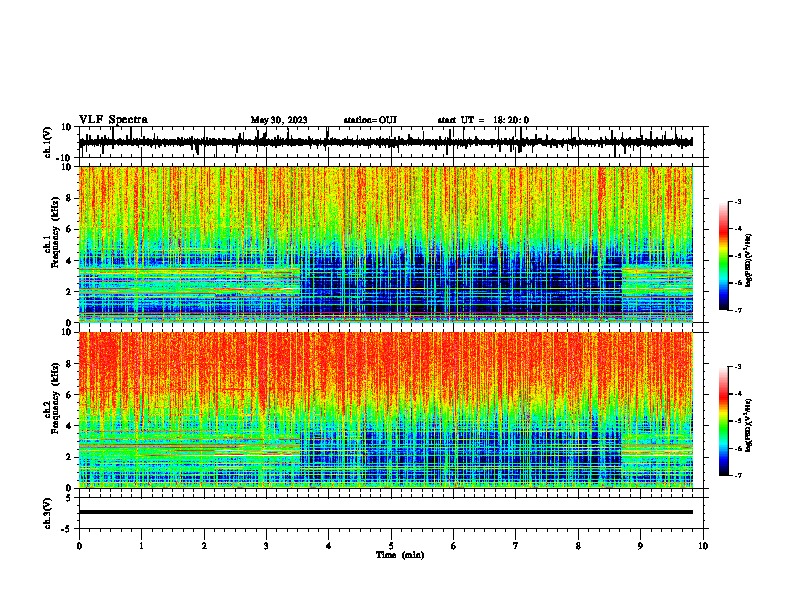Click the "VLF Spectra" plot title
Screen dimensions: 792x612
point(113,120)
